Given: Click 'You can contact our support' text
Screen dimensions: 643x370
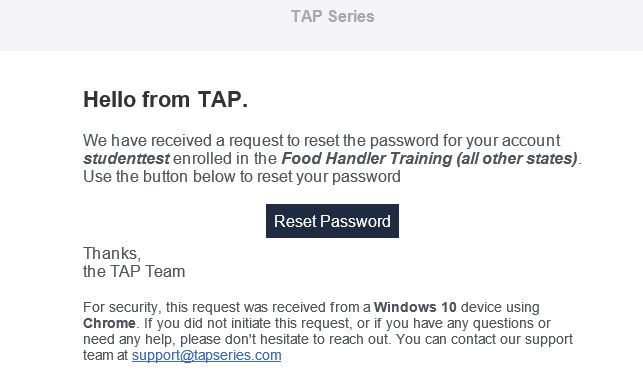Looking at the screenshot, I should (484, 339).
